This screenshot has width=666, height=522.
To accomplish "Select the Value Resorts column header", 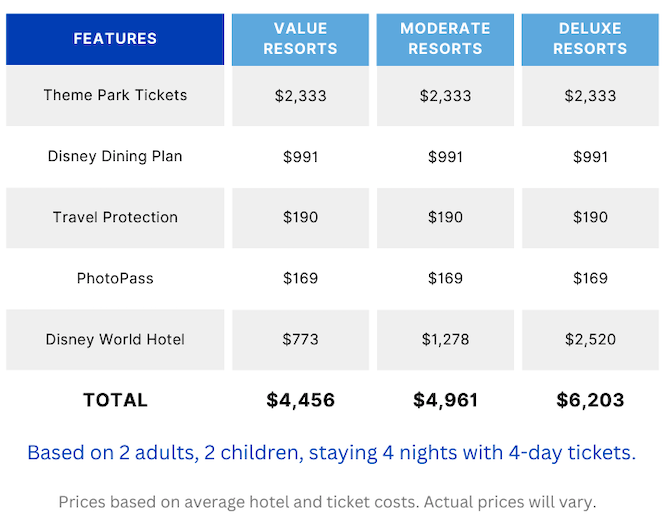I will (300, 39).
